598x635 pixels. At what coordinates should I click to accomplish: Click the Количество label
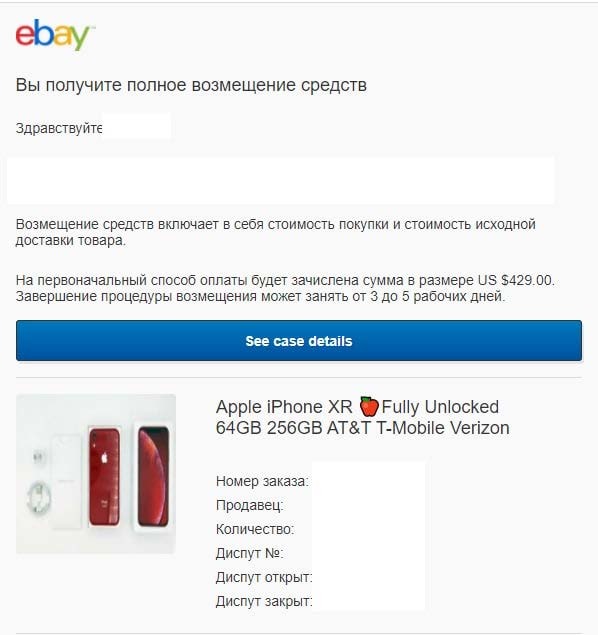pyautogui.click(x=255, y=529)
